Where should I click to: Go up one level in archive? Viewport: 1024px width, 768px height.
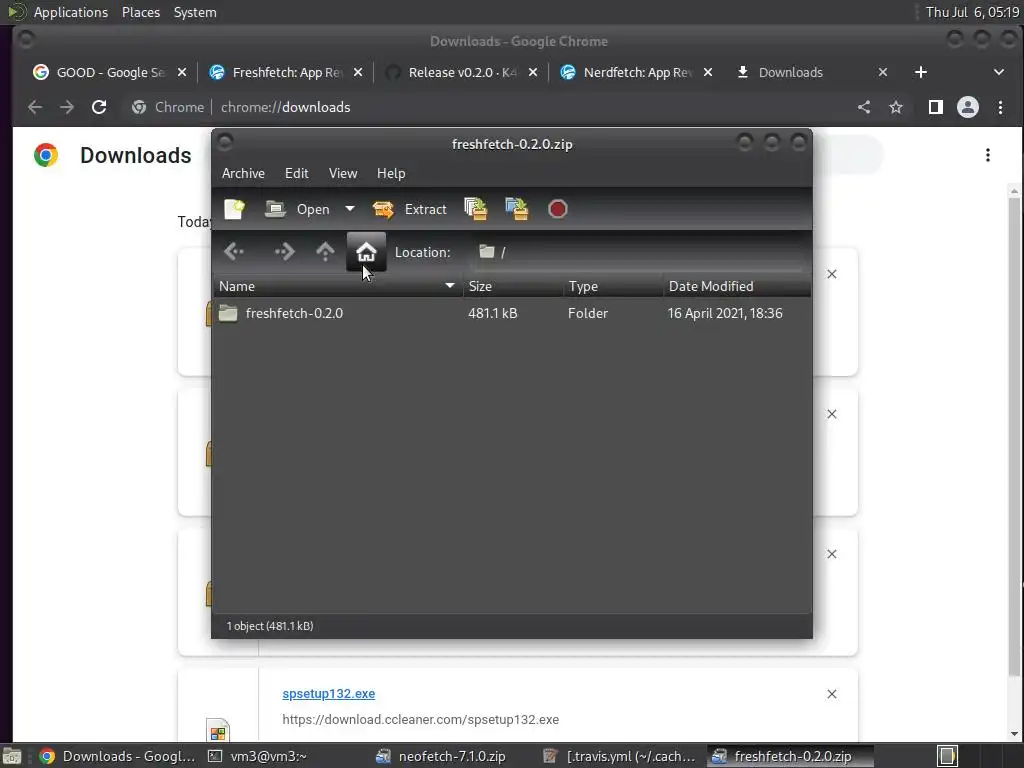(325, 252)
